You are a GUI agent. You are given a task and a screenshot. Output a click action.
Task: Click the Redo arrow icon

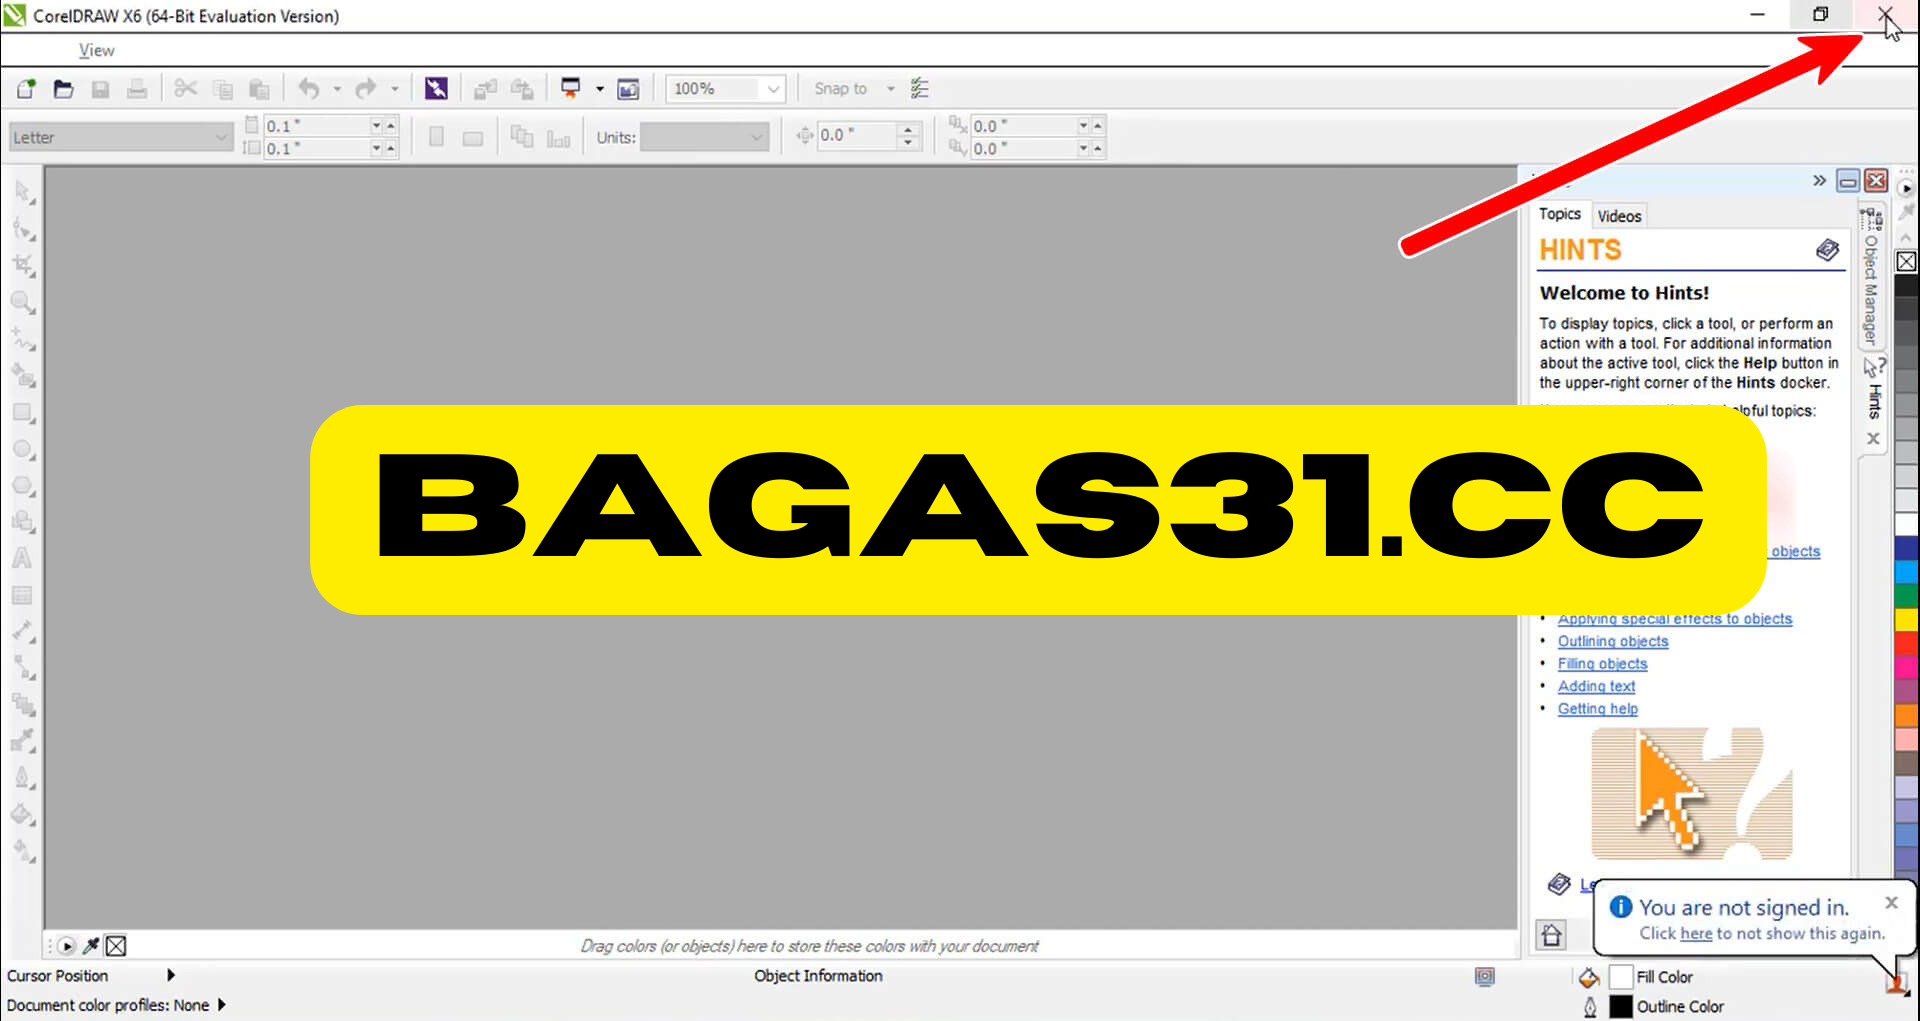coord(366,89)
